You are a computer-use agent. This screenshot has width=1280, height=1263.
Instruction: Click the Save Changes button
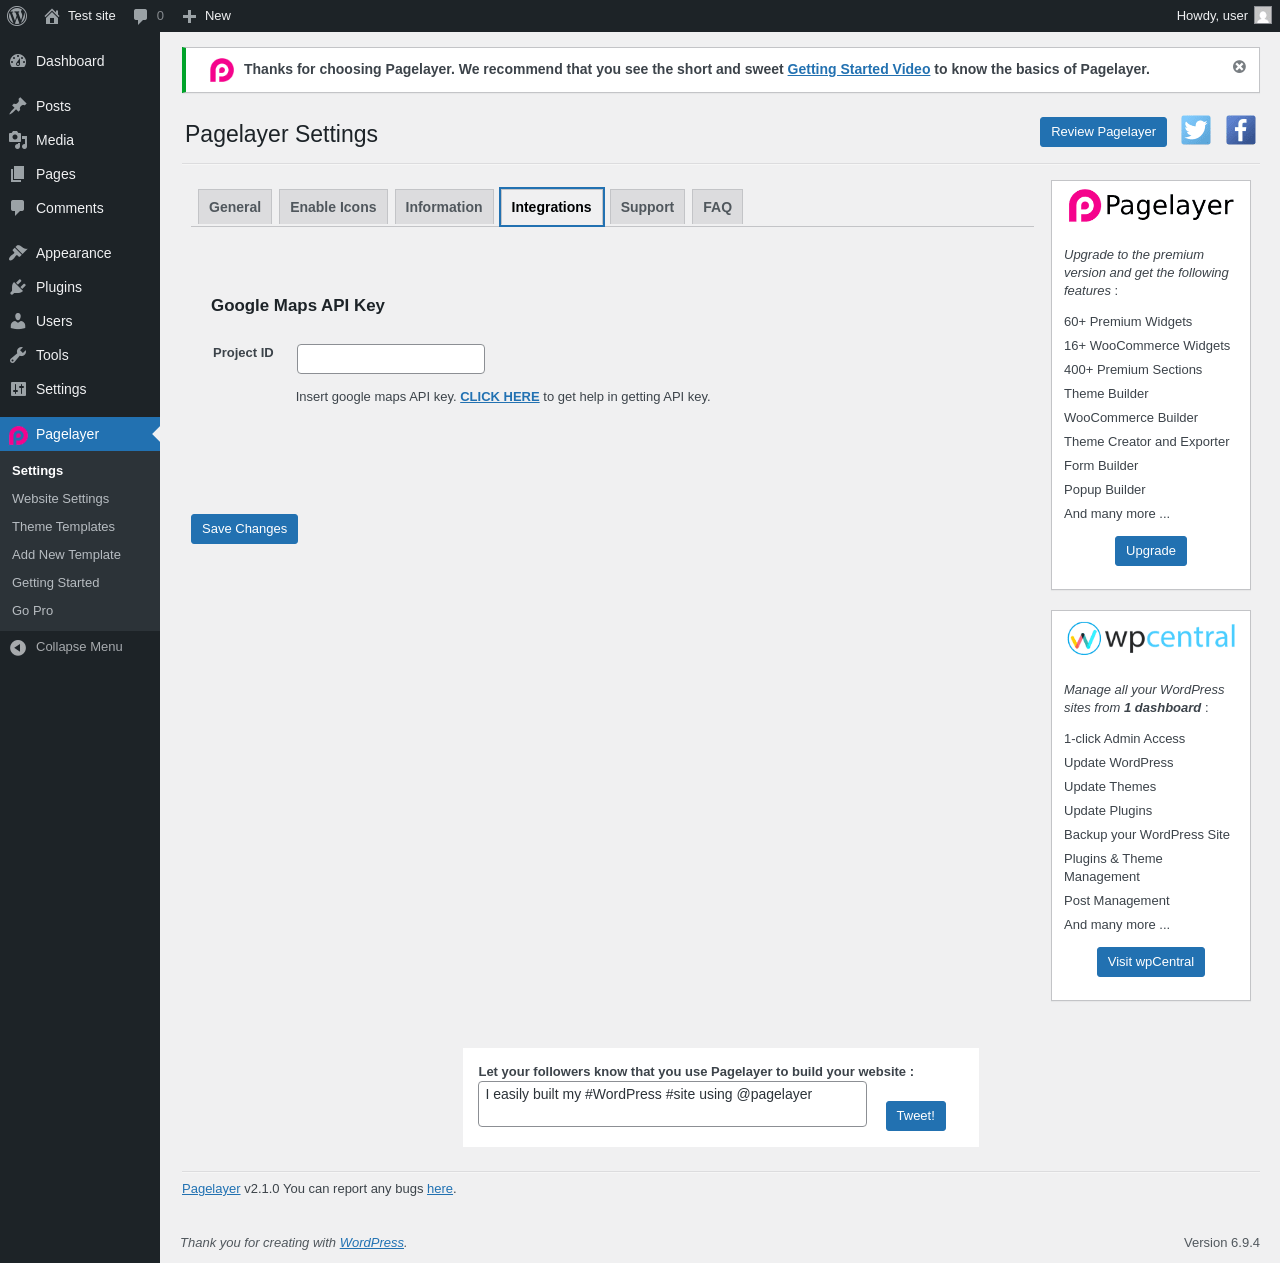244,529
